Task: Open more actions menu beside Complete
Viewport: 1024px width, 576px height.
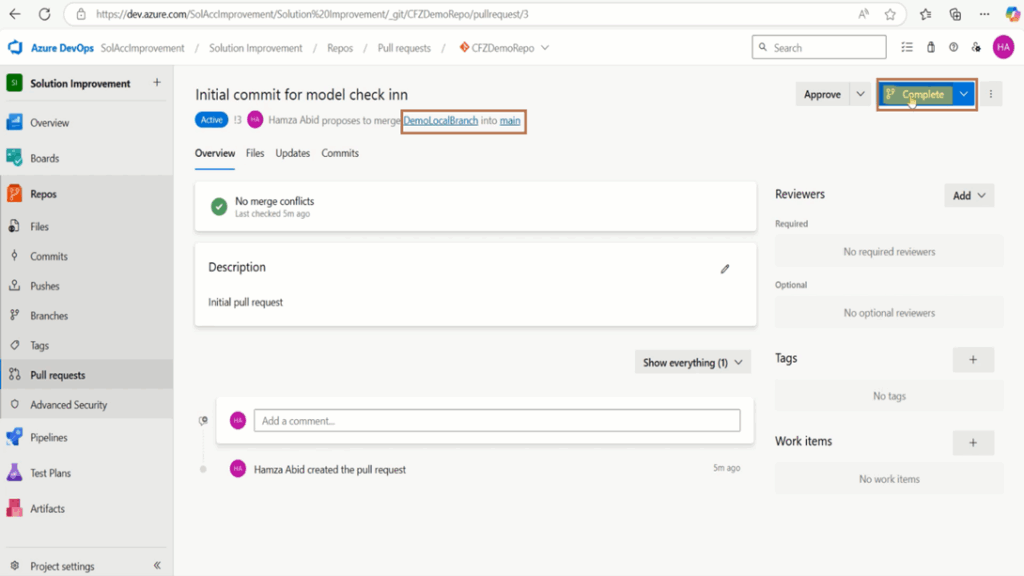Action: click(991, 94)
